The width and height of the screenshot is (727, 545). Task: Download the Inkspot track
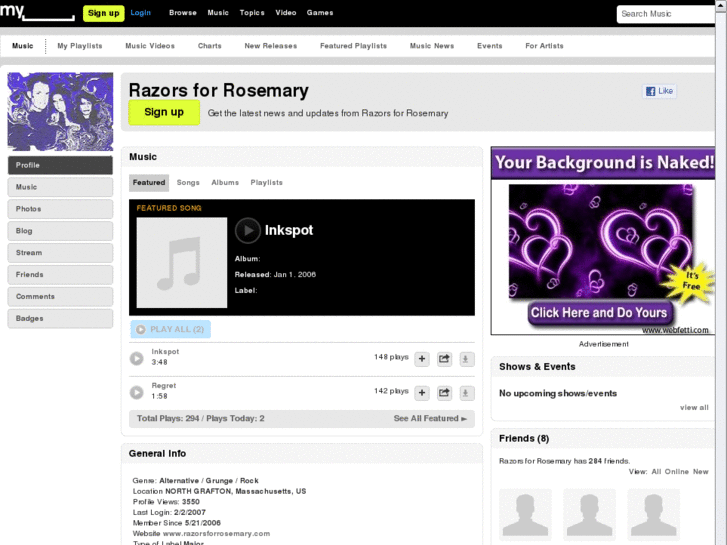click(466, 359)
